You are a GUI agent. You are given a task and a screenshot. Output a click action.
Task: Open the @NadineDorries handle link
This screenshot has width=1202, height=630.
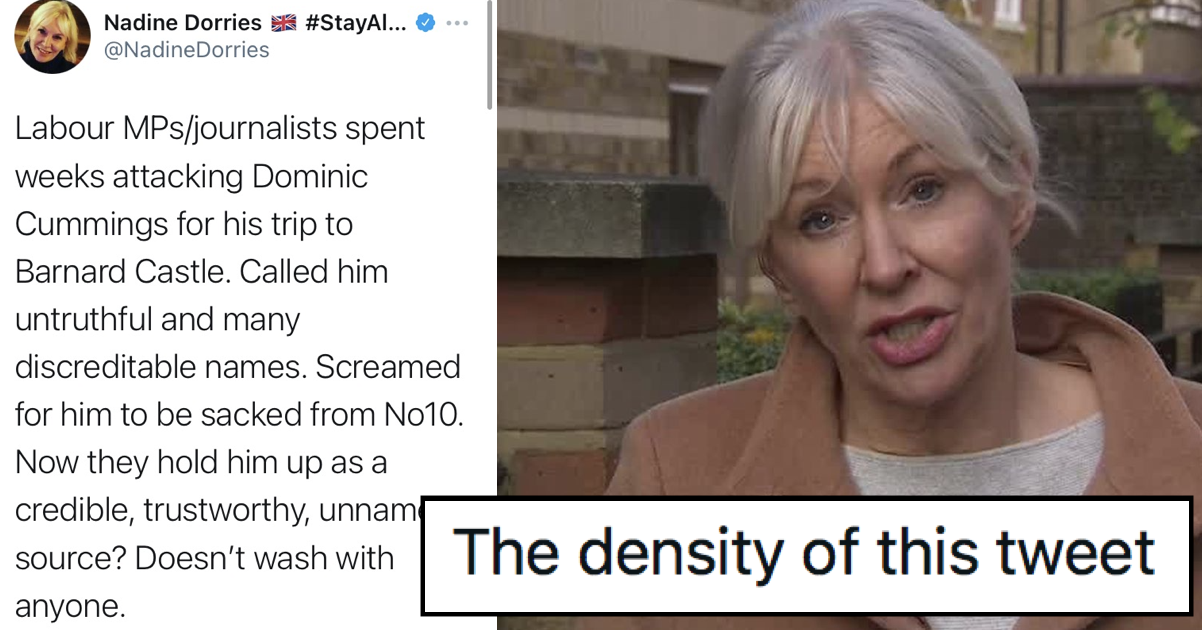186,50
